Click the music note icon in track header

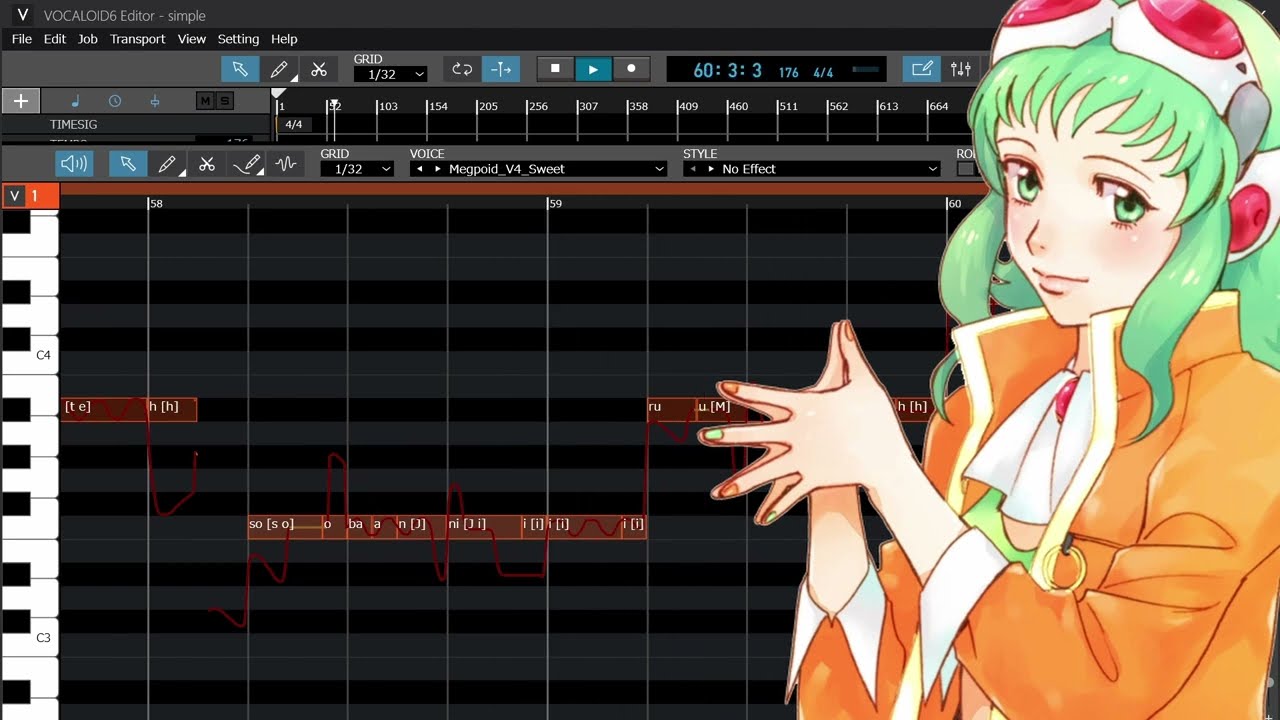[x=76, y=101]
